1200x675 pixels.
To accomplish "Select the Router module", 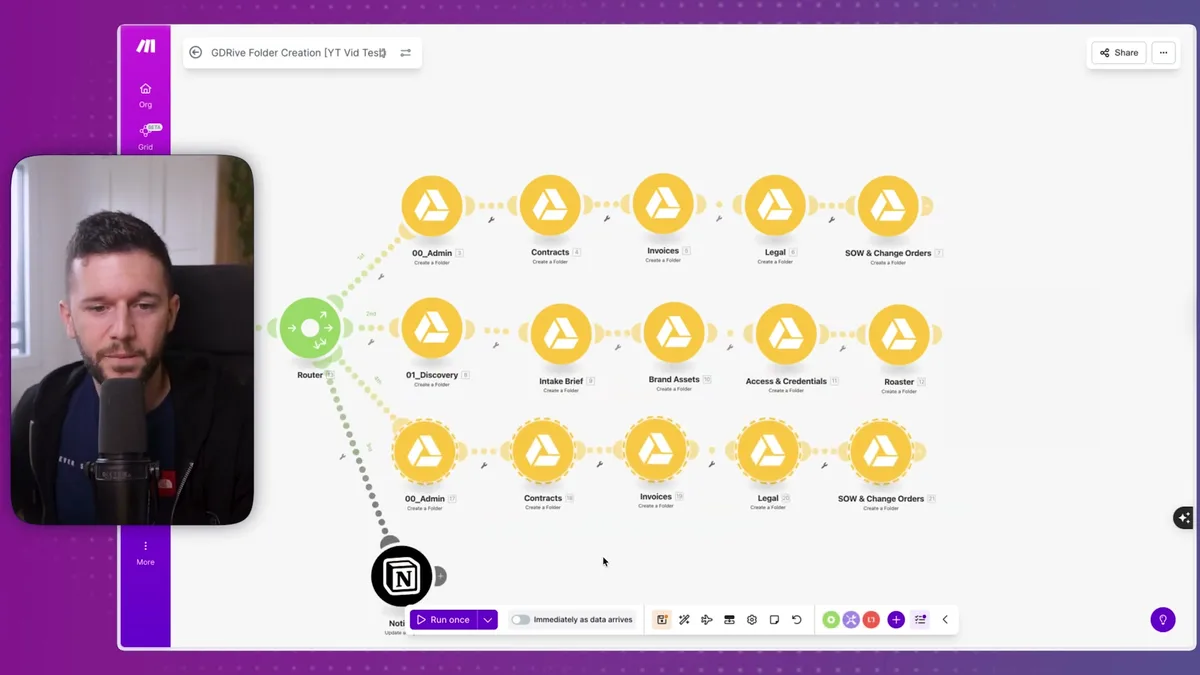I will pyautogui.click(x=311, y=327).
